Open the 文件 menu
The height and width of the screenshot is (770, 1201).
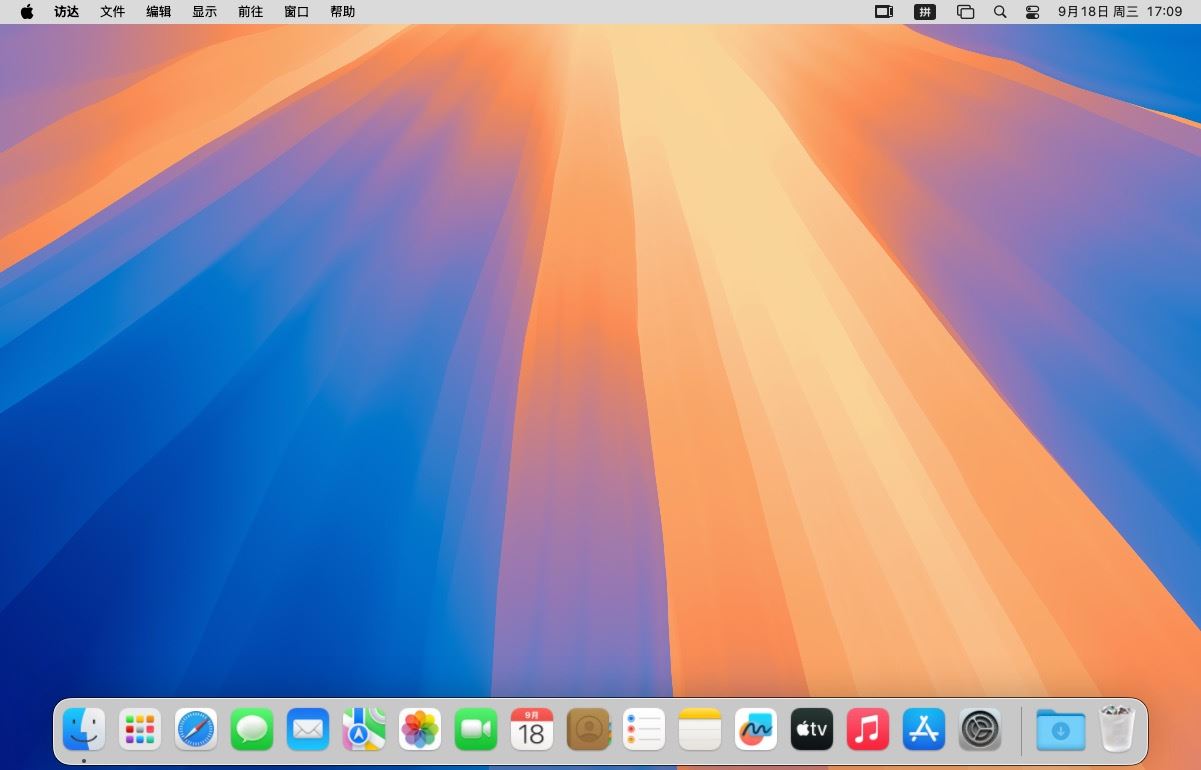[x=113, y=12]
